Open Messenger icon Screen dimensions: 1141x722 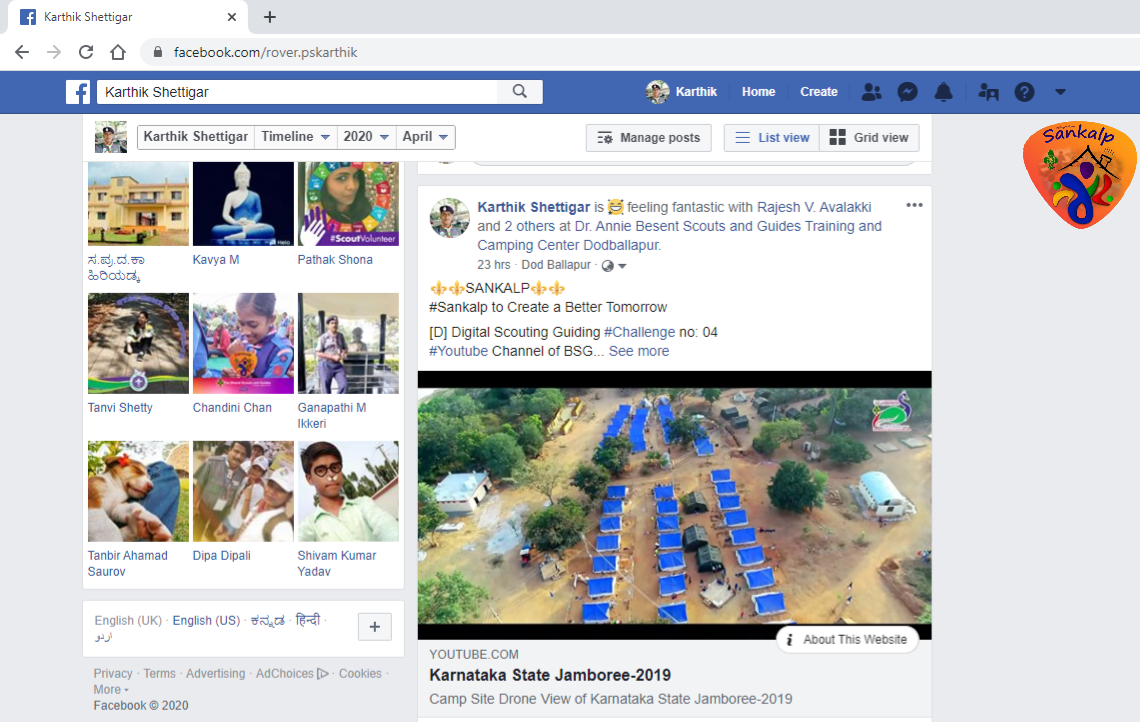[907, 92]
